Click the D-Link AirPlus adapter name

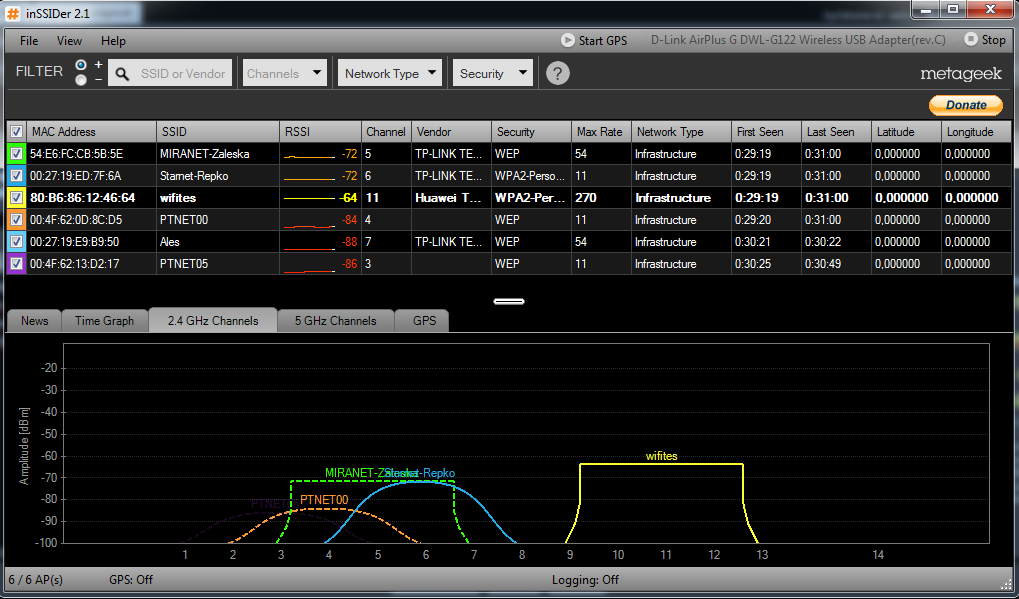pos(798,40)
